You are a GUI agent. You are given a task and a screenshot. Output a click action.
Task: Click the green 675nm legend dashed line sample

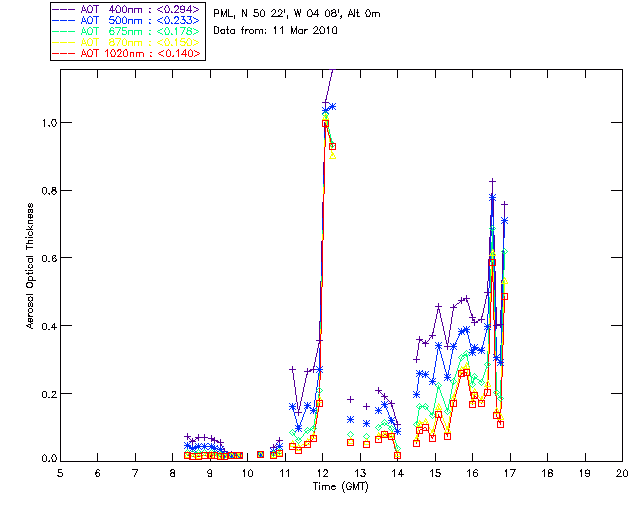coord(63,31)
